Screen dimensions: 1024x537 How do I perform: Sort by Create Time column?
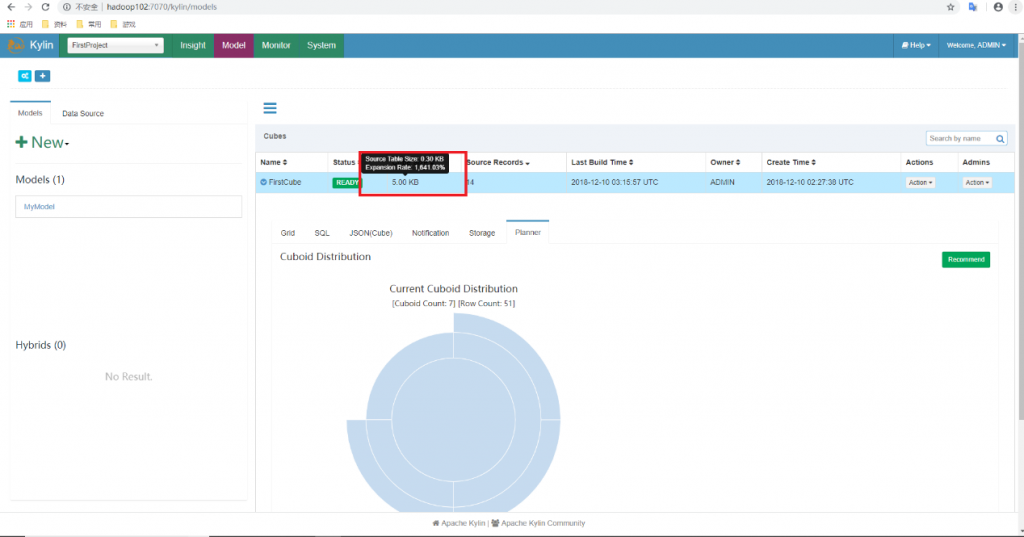tap(791, 163)
